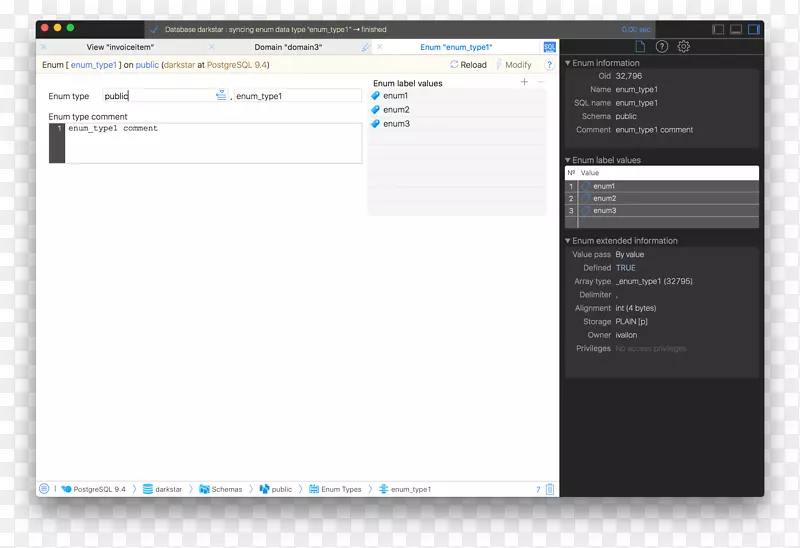Click the trash icon in bottom bar
This screenshot has height=548, width=800.
tap(550, 489)
